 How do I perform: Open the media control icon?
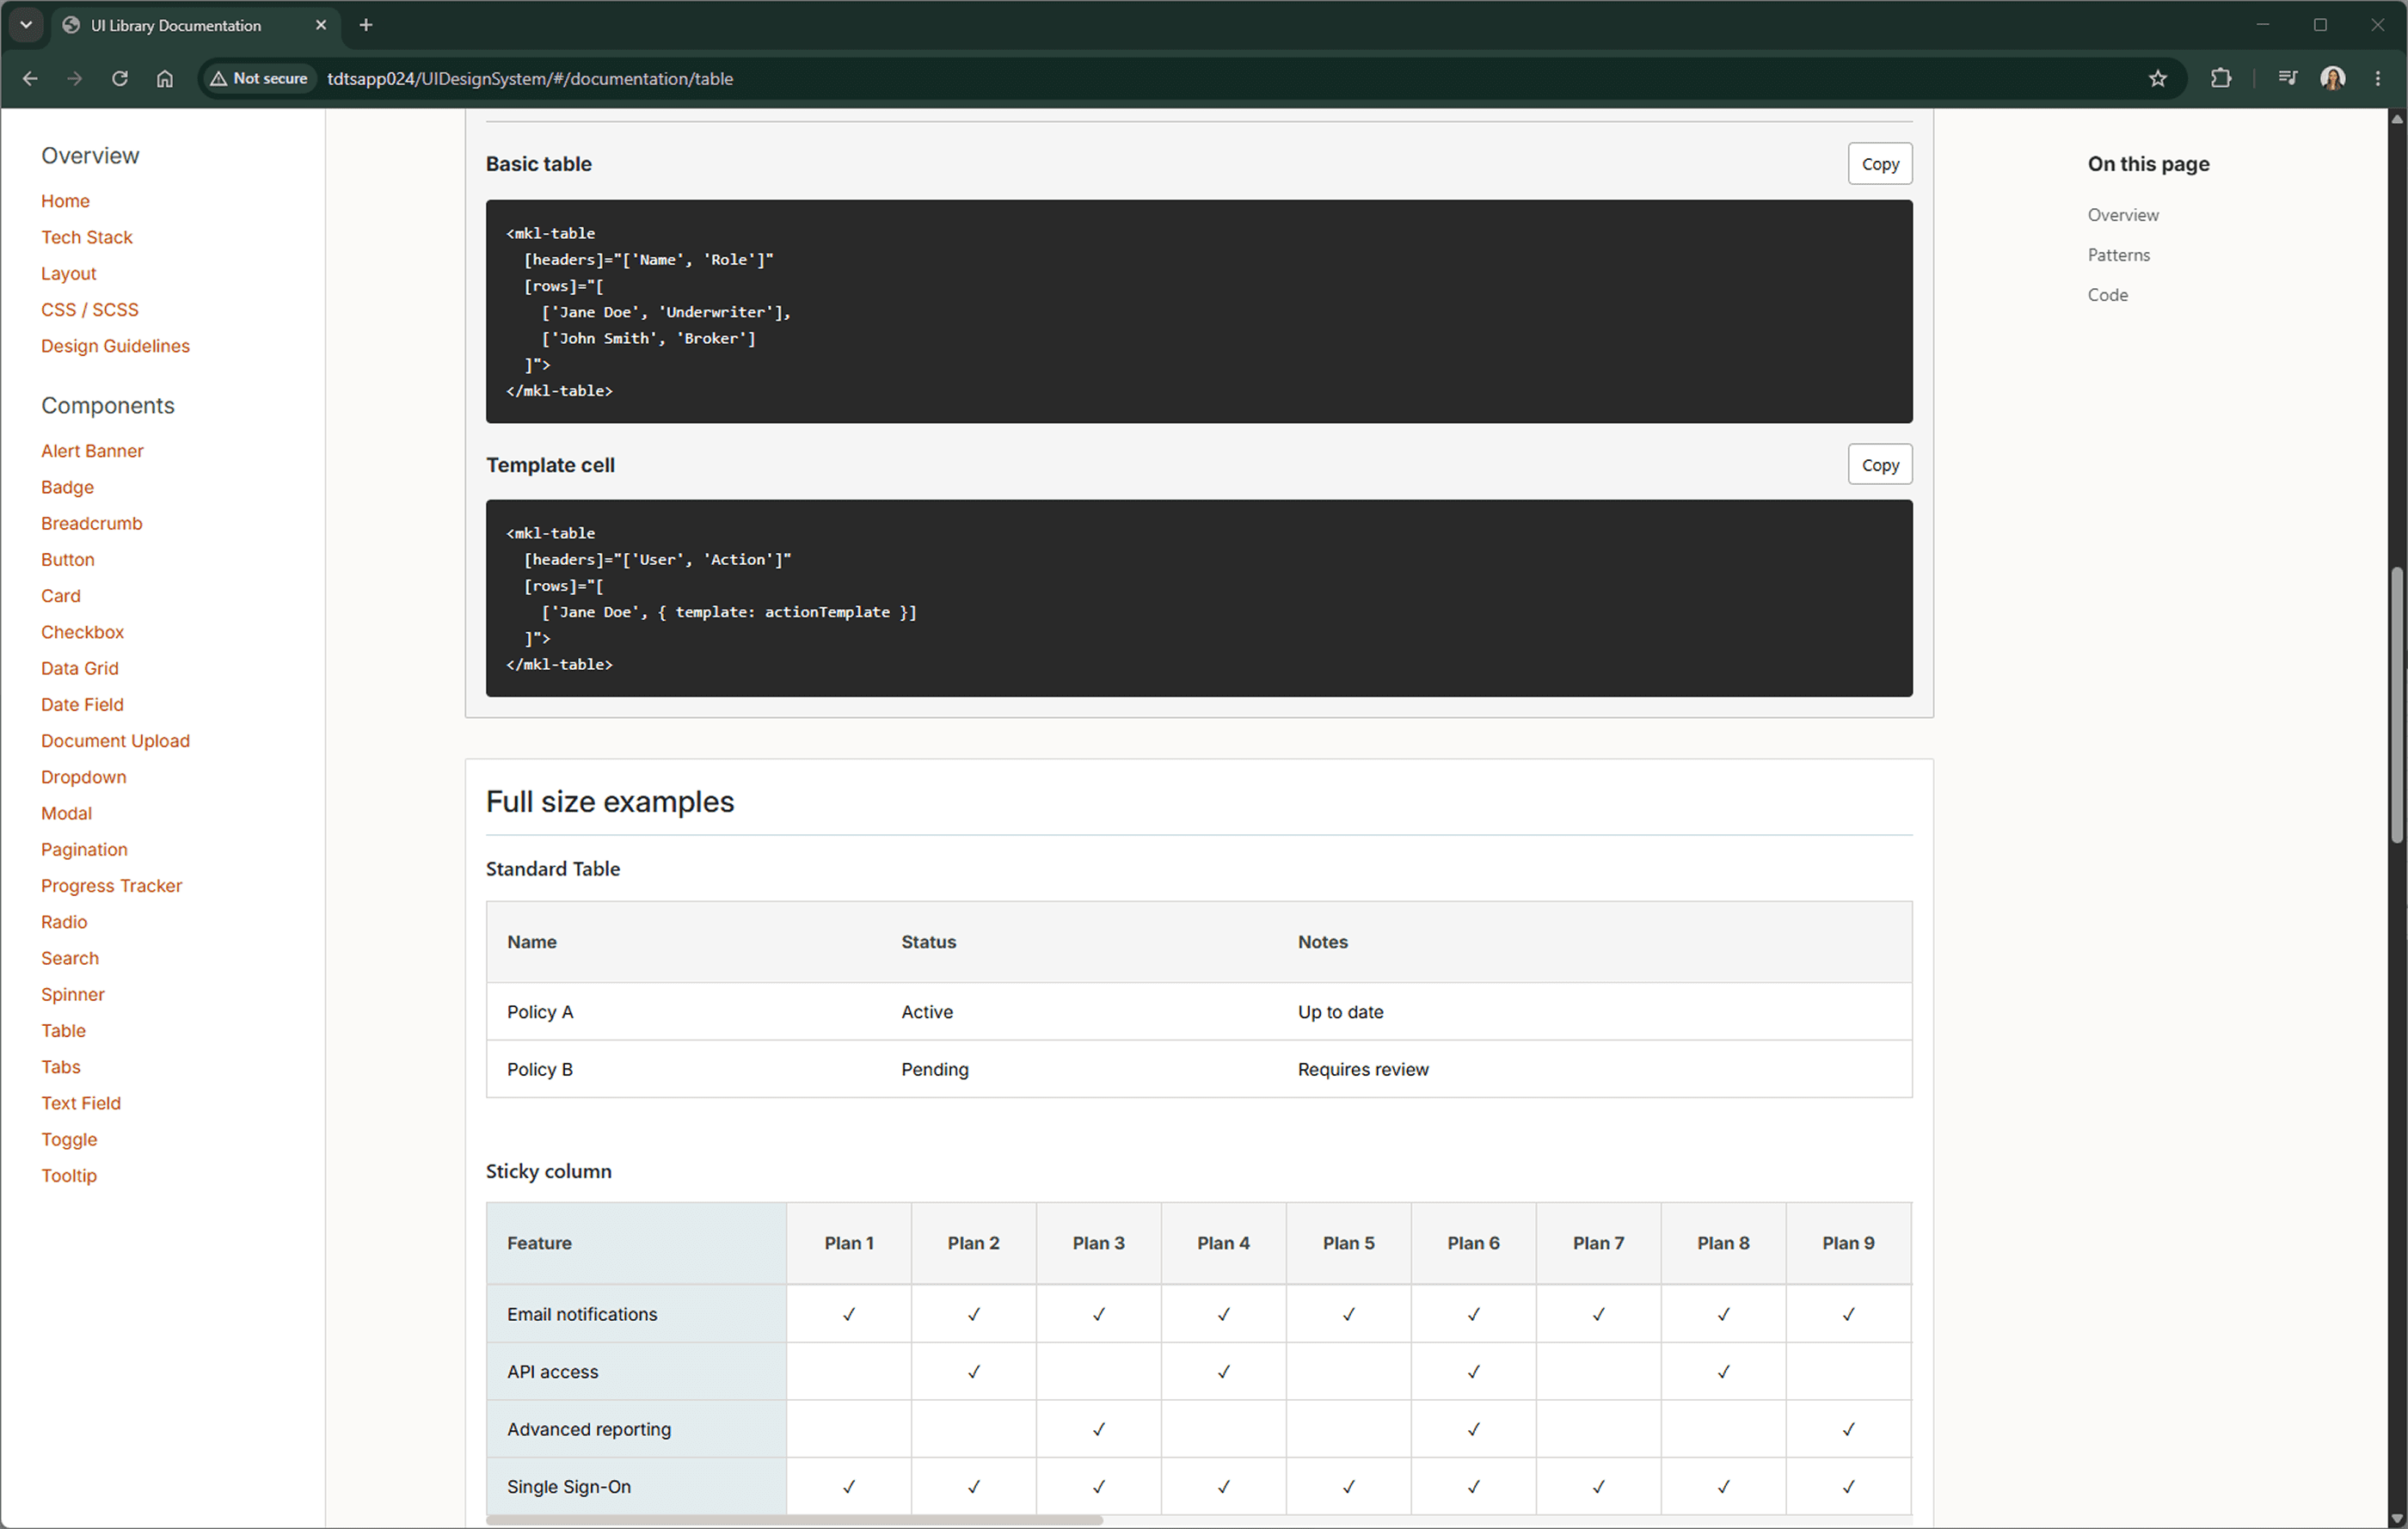2287,78
